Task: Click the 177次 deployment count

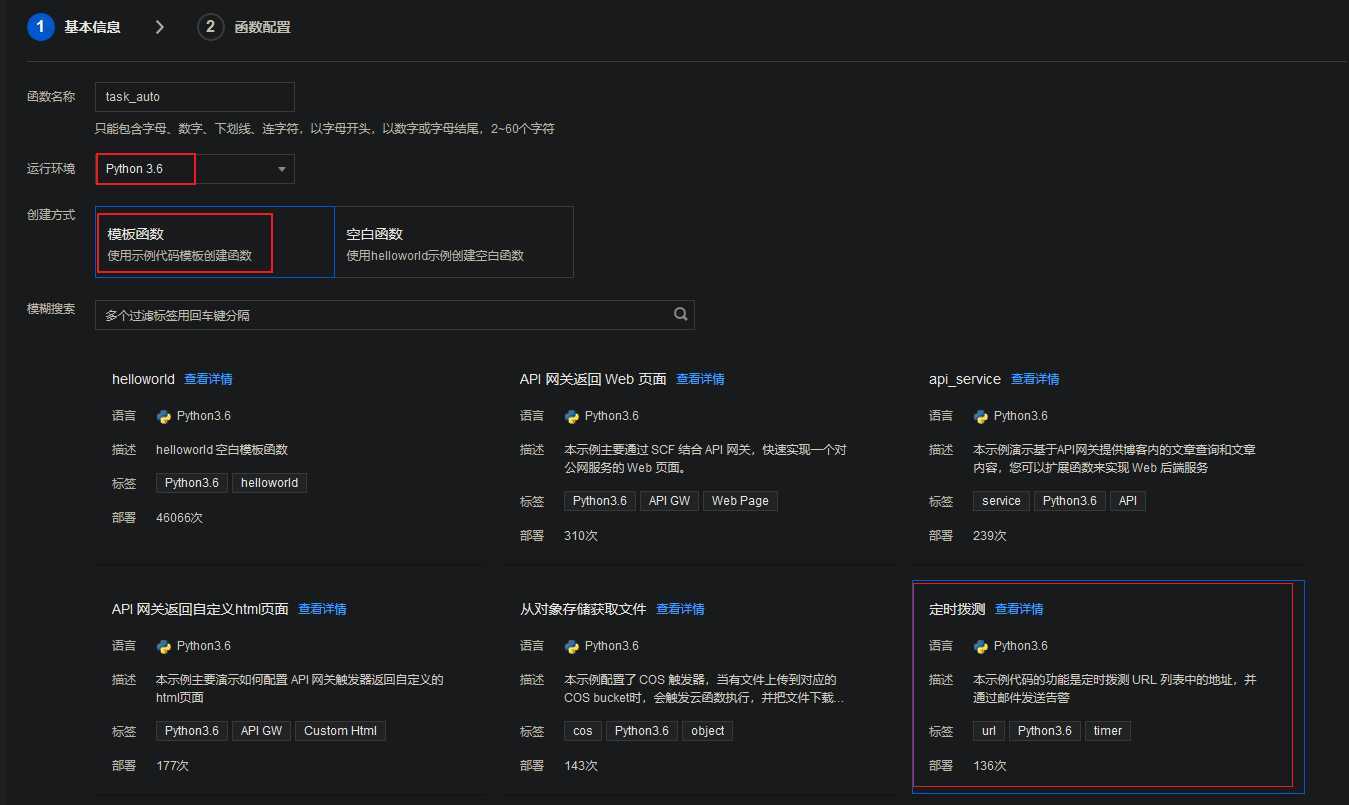Action: [x=172, y=766]
